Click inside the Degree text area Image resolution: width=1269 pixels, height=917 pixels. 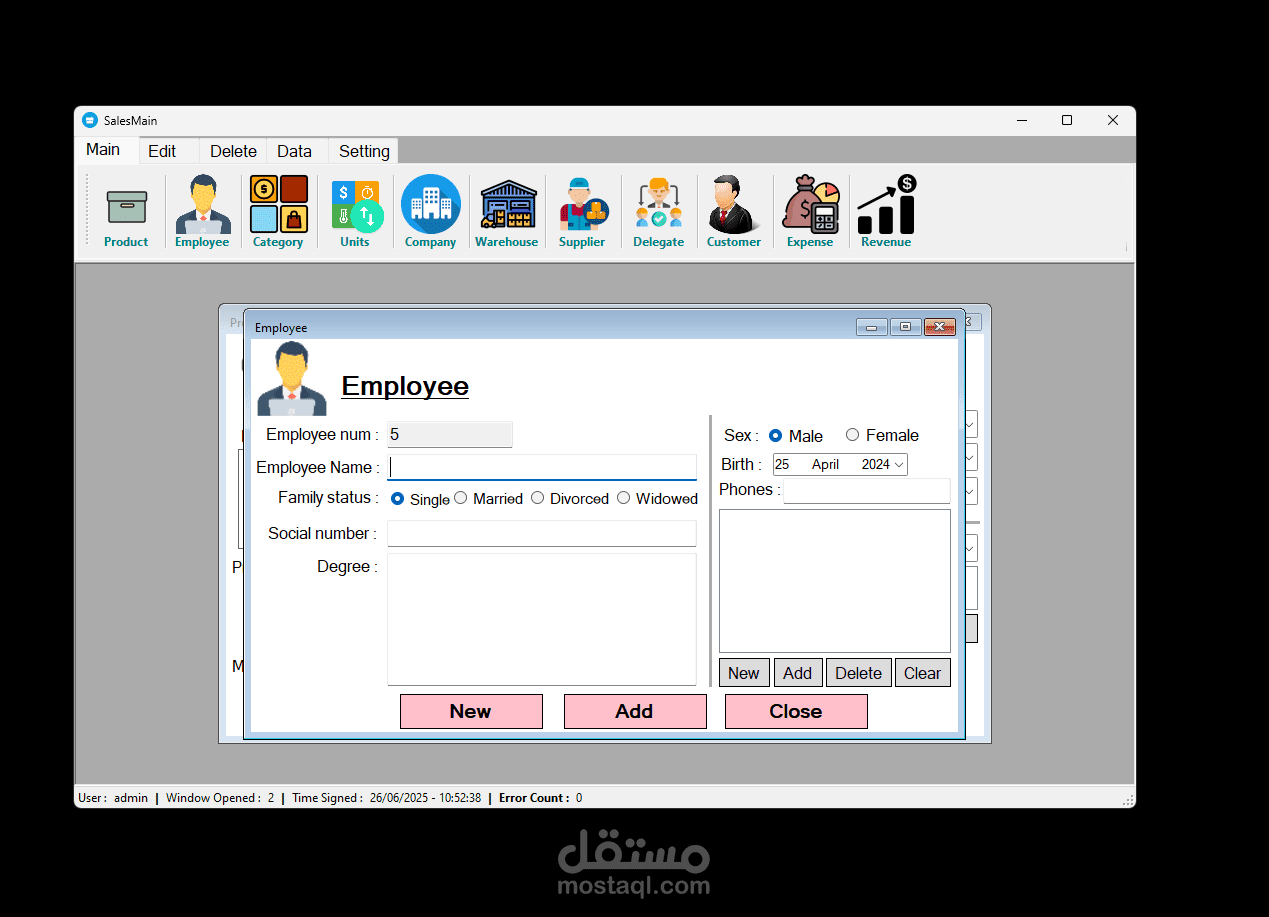tap(542, 619)
